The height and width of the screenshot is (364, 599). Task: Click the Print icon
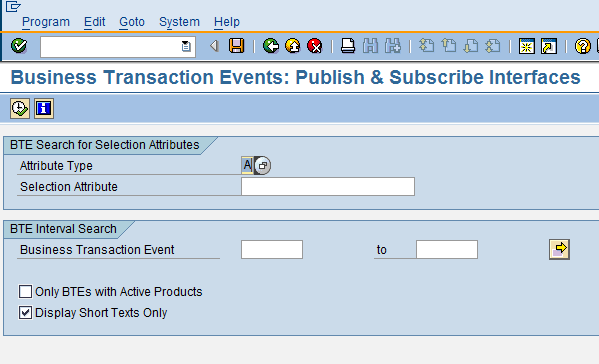[348, 46]
